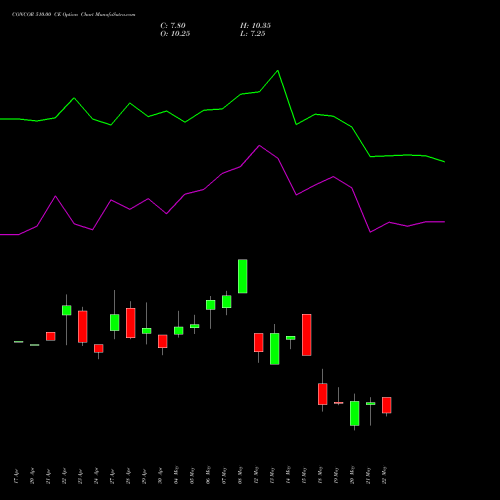Select the green candle for 27 Apr

click(115, 322)
